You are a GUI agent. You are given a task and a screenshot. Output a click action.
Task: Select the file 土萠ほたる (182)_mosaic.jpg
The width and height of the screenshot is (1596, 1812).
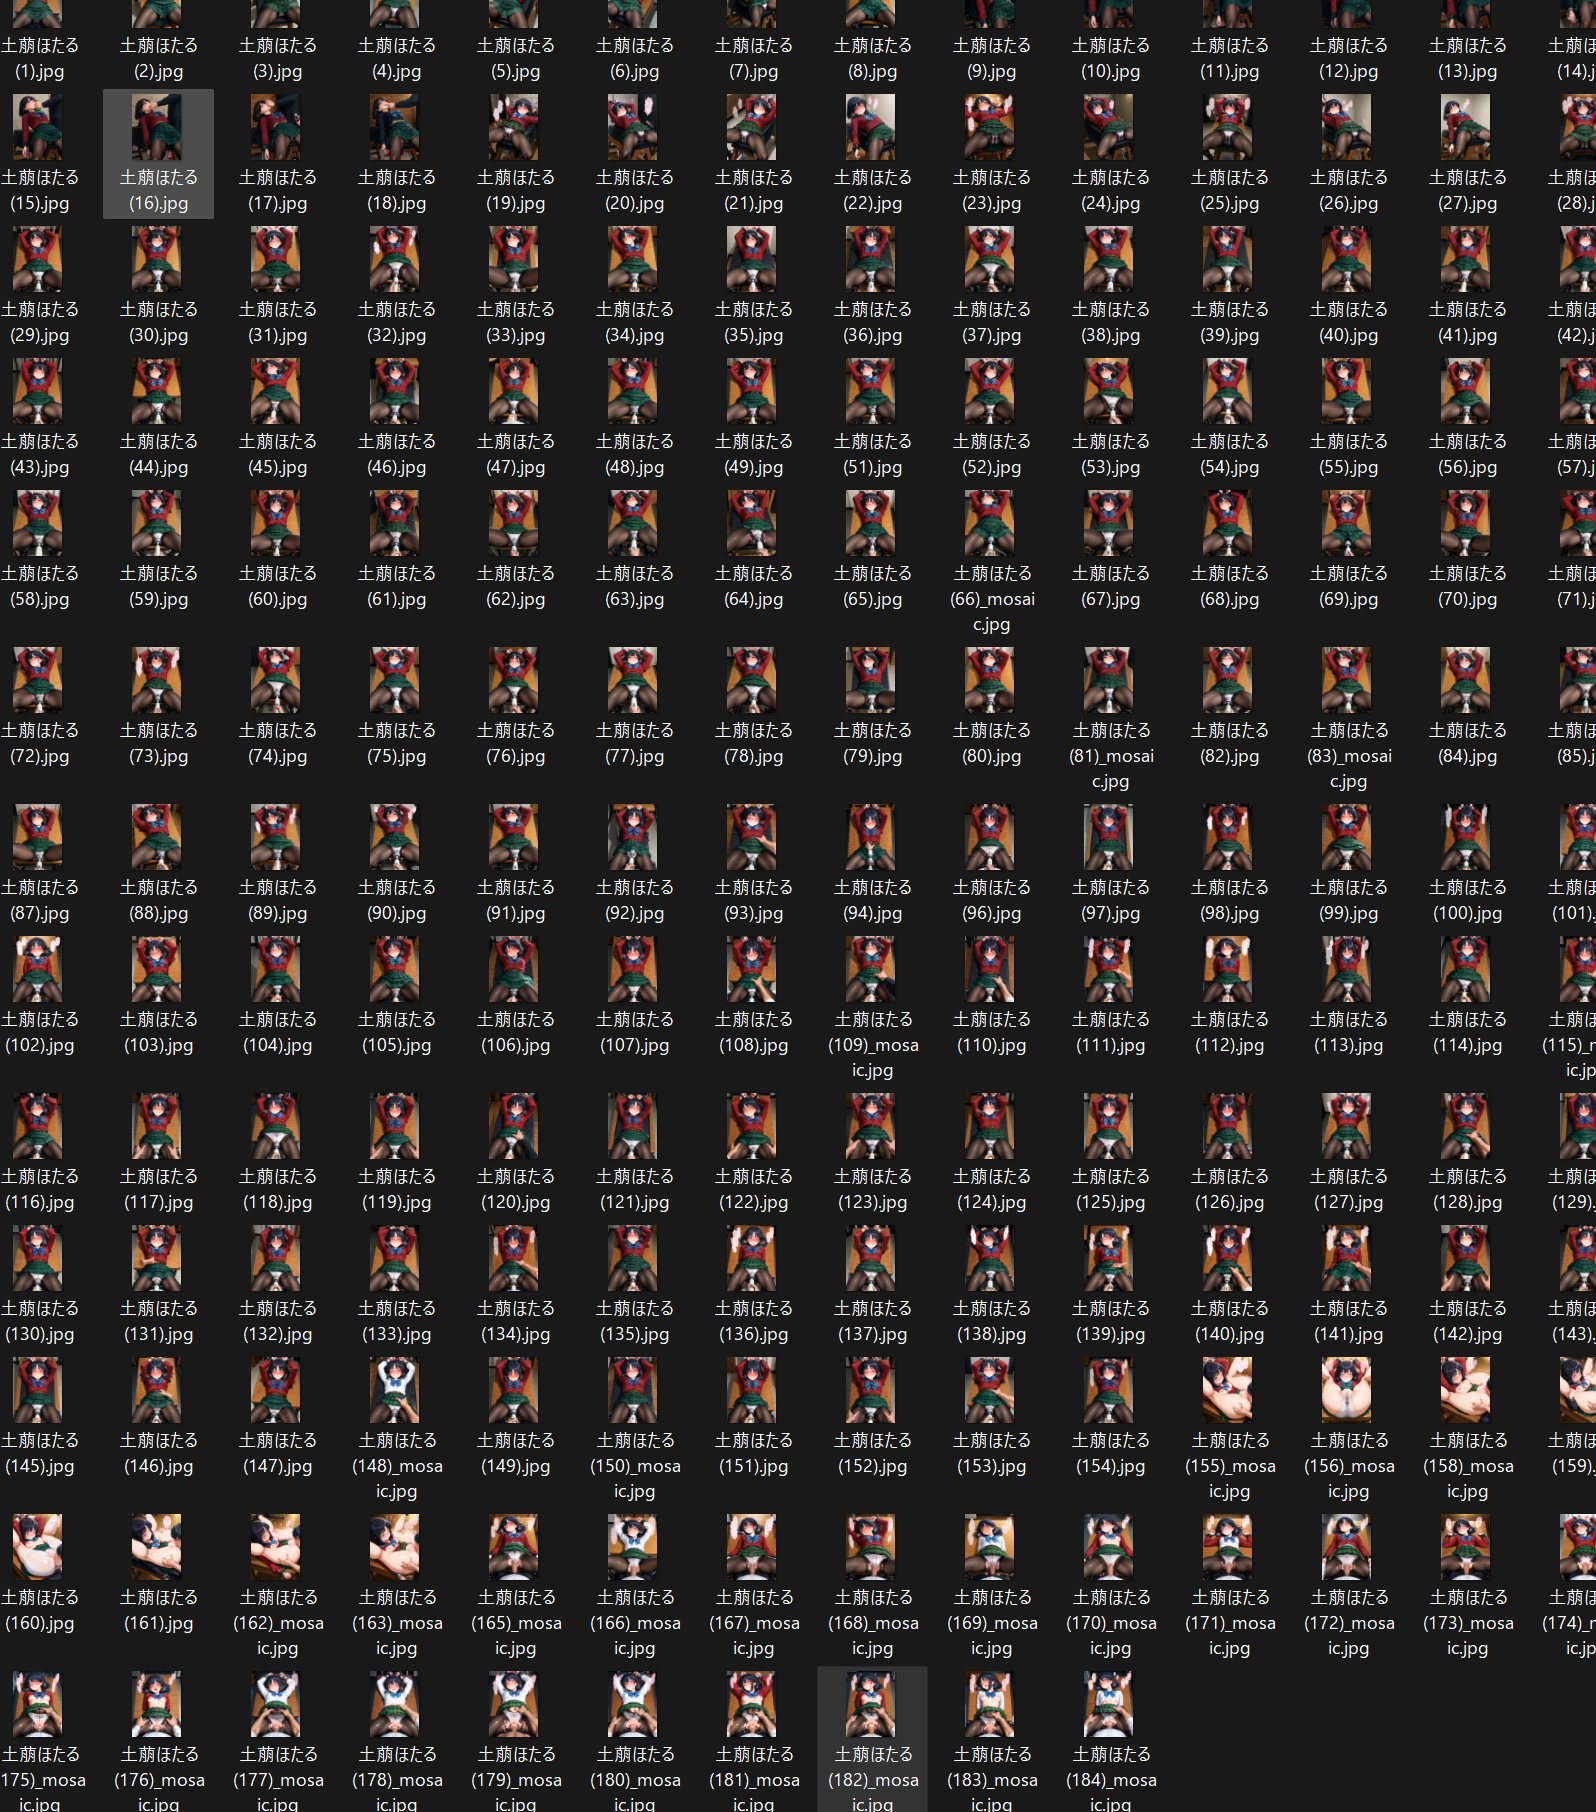tap(872, 1741)
